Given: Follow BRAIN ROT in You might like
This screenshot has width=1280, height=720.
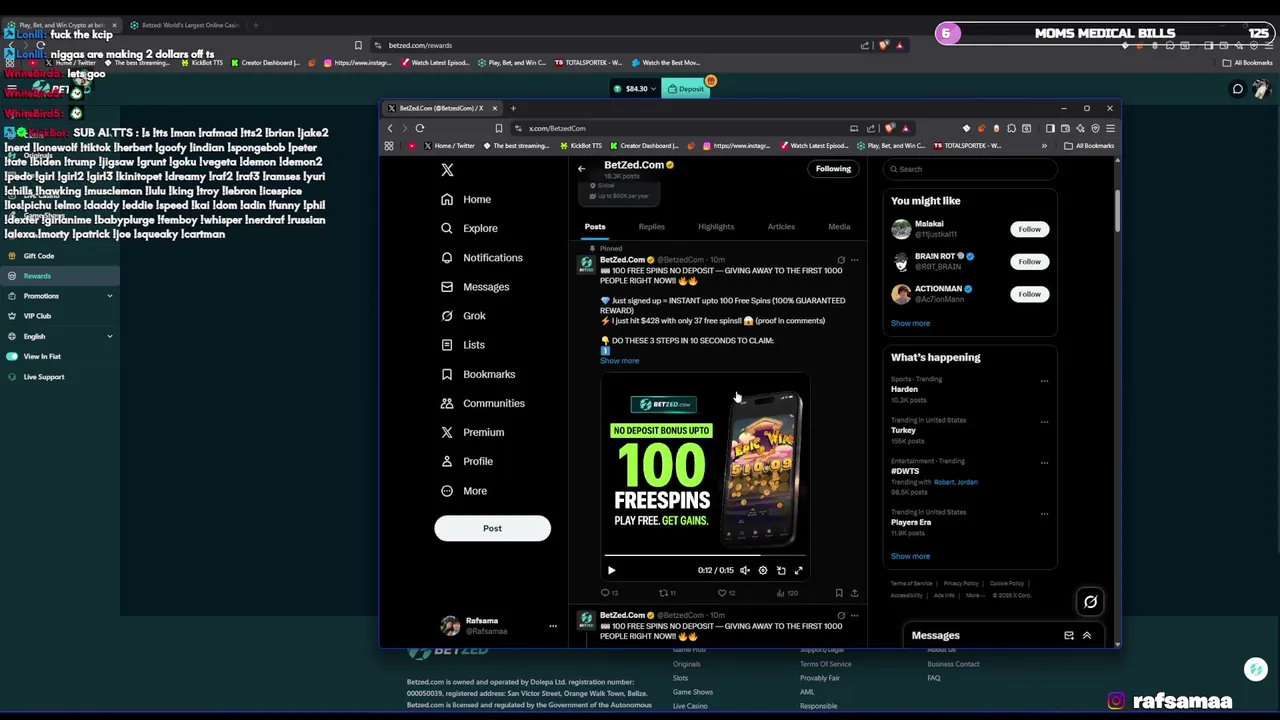Looking at the screenshot, I should coord(1029,261).
